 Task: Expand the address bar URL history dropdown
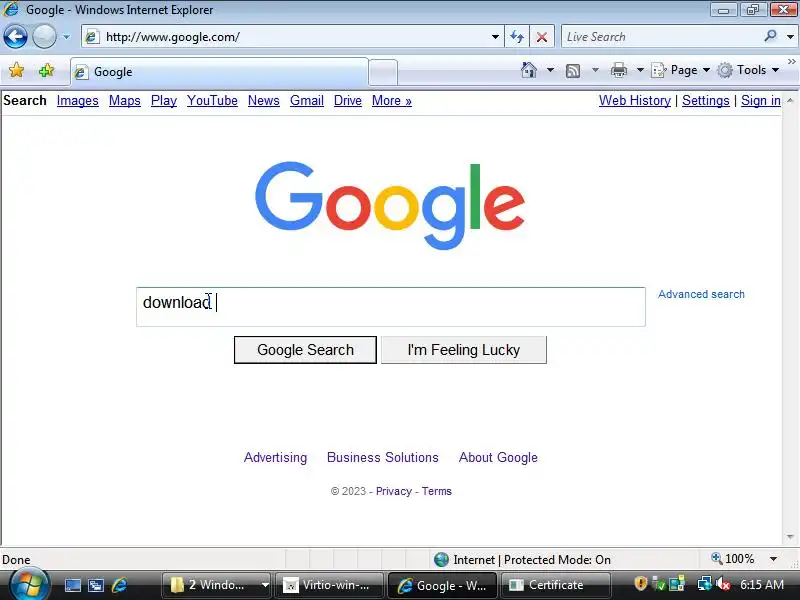click(495, 37)
